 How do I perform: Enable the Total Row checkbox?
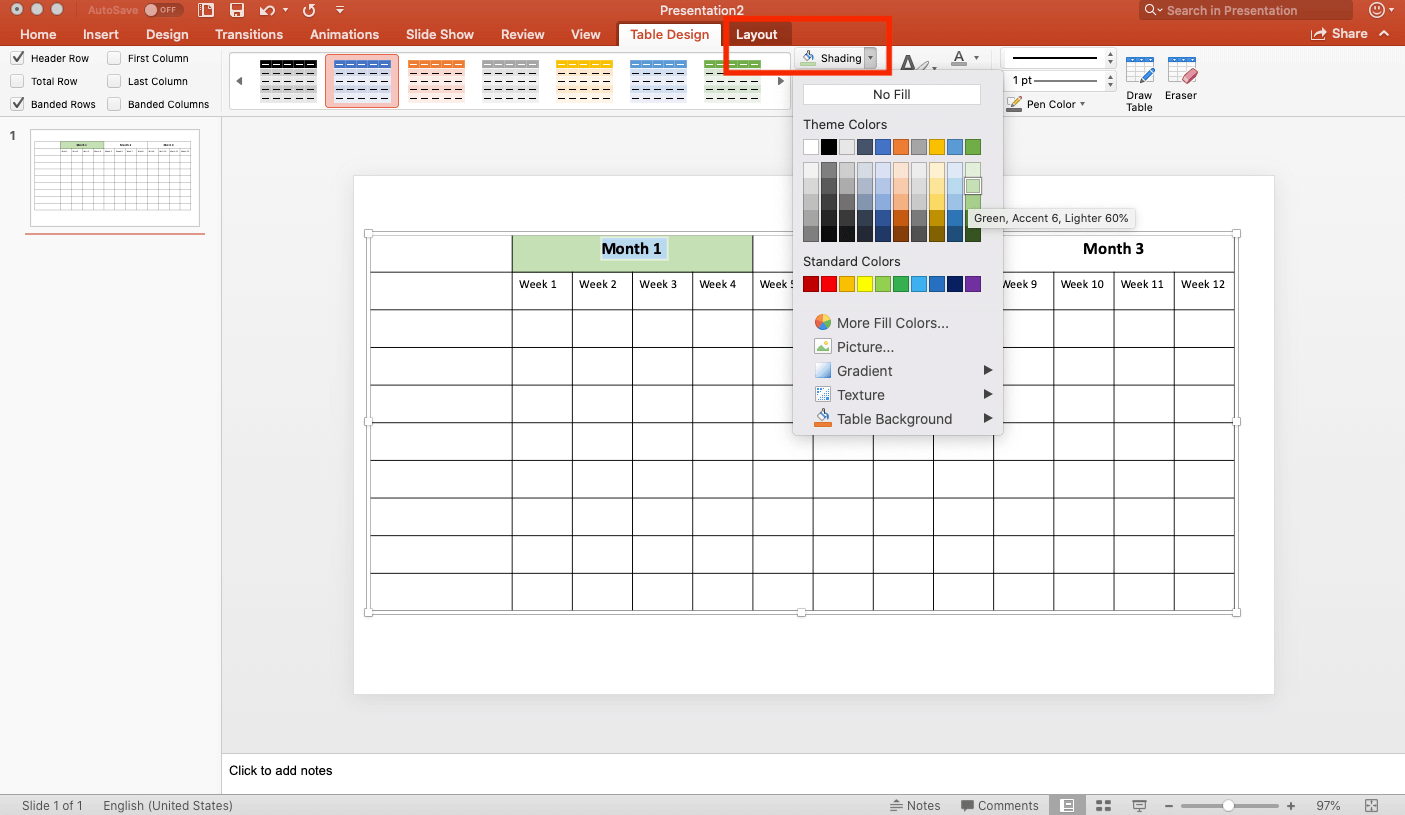[x=17, y=81]
